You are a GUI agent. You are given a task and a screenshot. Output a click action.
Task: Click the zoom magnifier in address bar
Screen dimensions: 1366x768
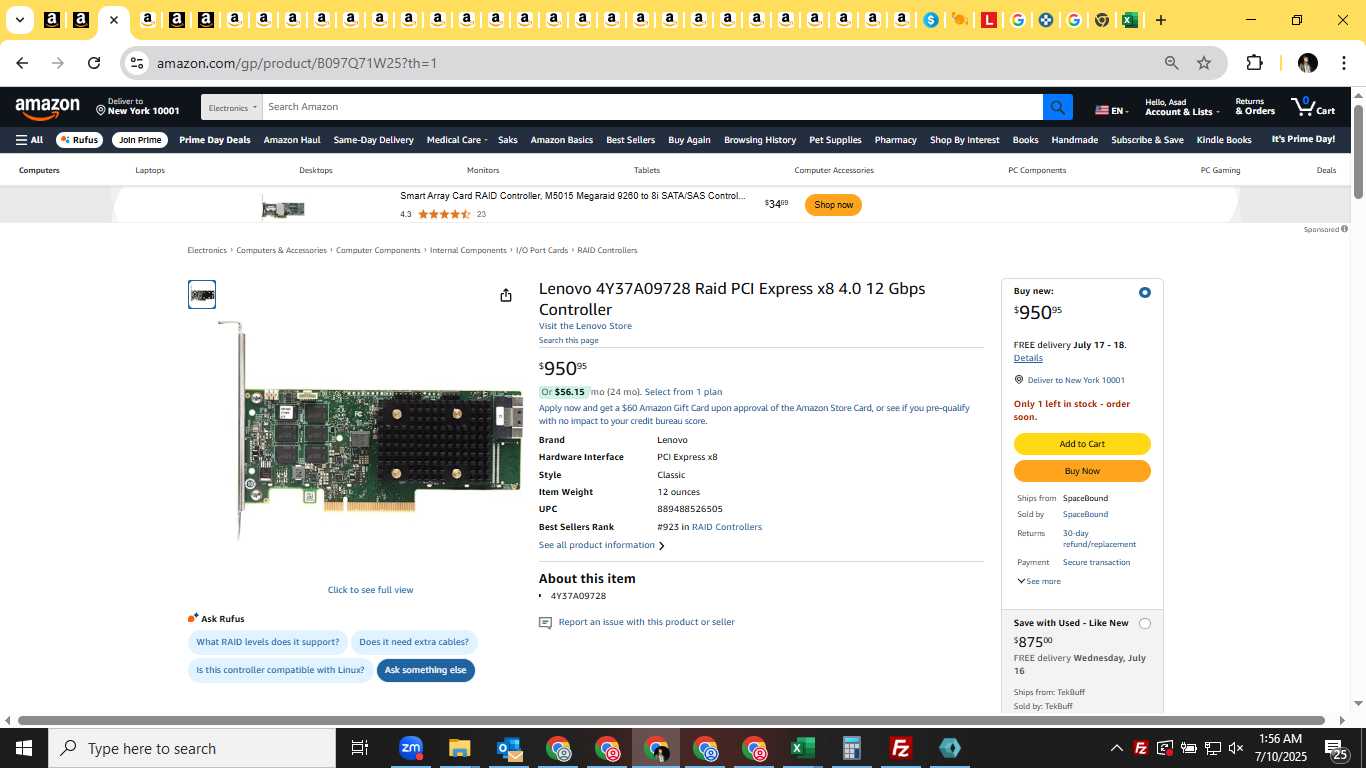pyautogui.click(x=1171, y=63)
